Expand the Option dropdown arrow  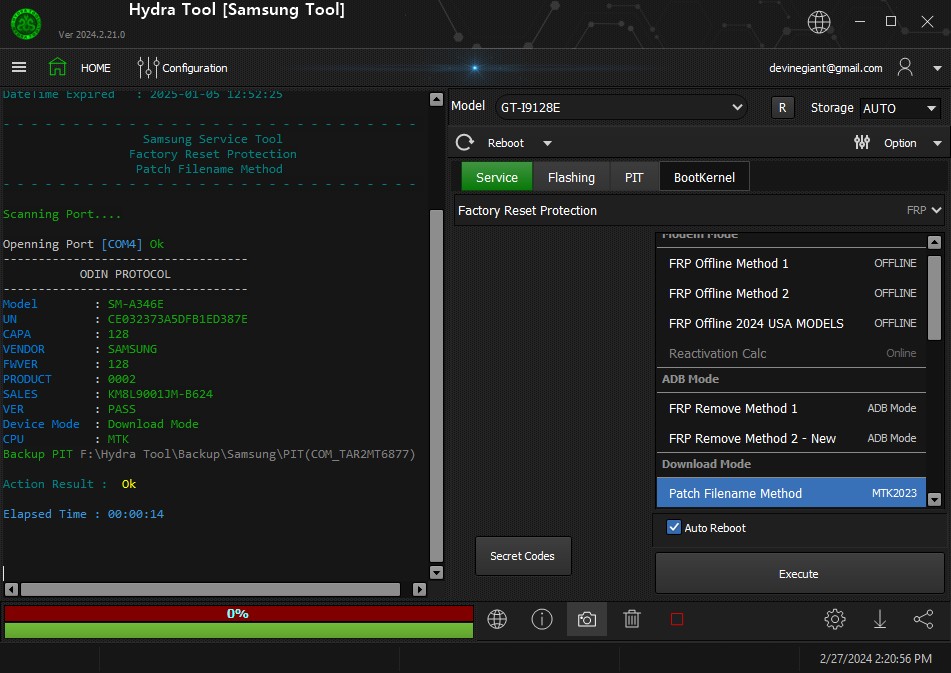tap(937, 143)
